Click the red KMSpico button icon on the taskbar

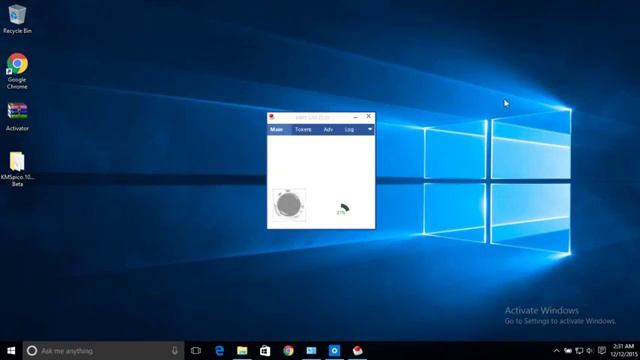point(358,351)
